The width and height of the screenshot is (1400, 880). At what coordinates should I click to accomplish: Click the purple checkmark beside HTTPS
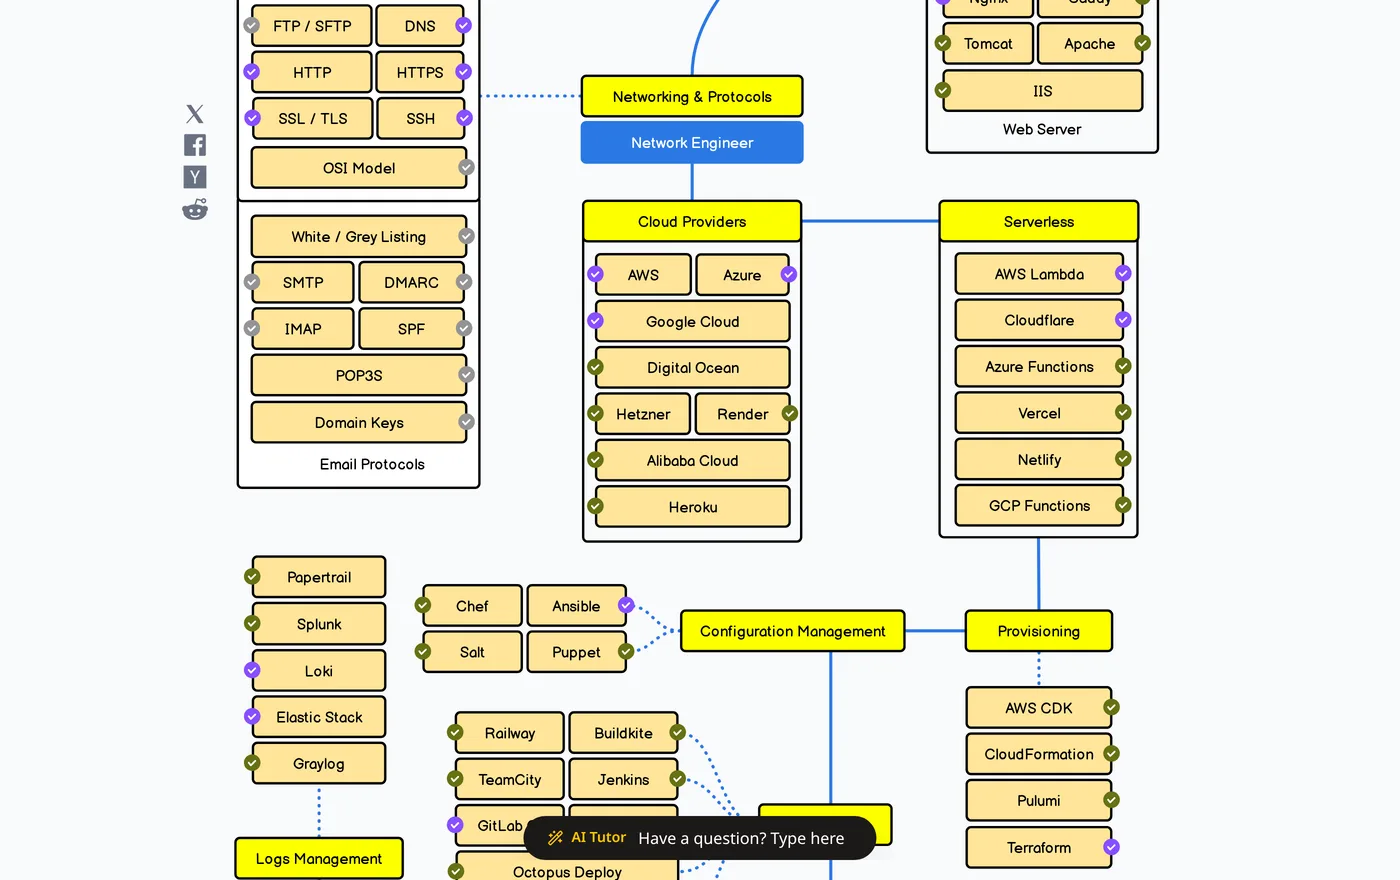(x=463, y=72)
